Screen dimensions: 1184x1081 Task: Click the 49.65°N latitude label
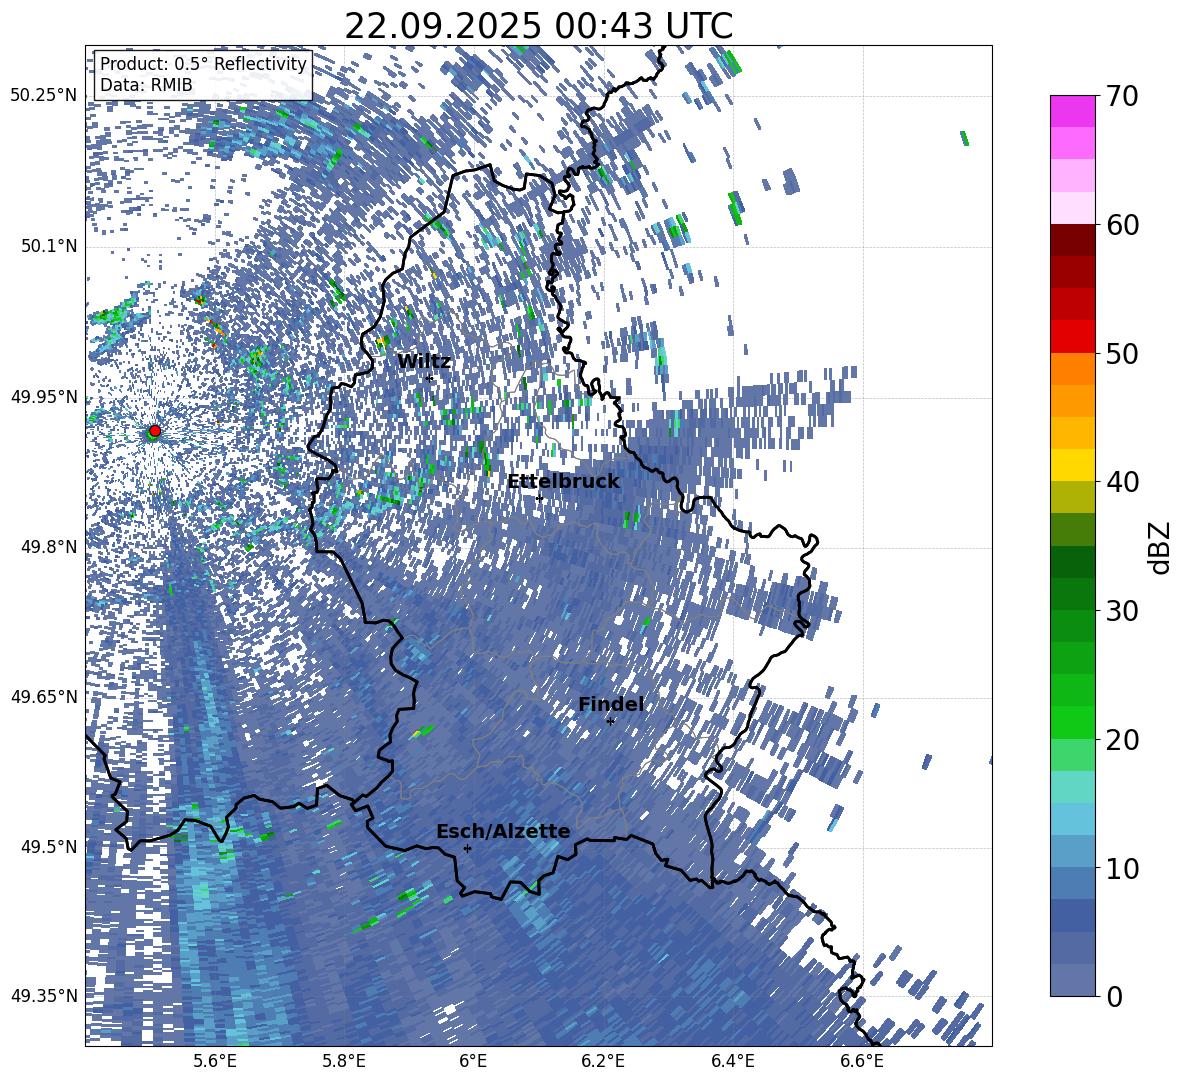click(x=44, y=696)
